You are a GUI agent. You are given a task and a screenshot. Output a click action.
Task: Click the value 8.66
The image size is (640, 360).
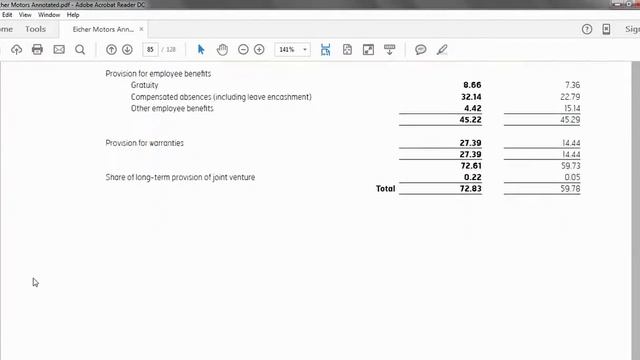tap(472, 85)
